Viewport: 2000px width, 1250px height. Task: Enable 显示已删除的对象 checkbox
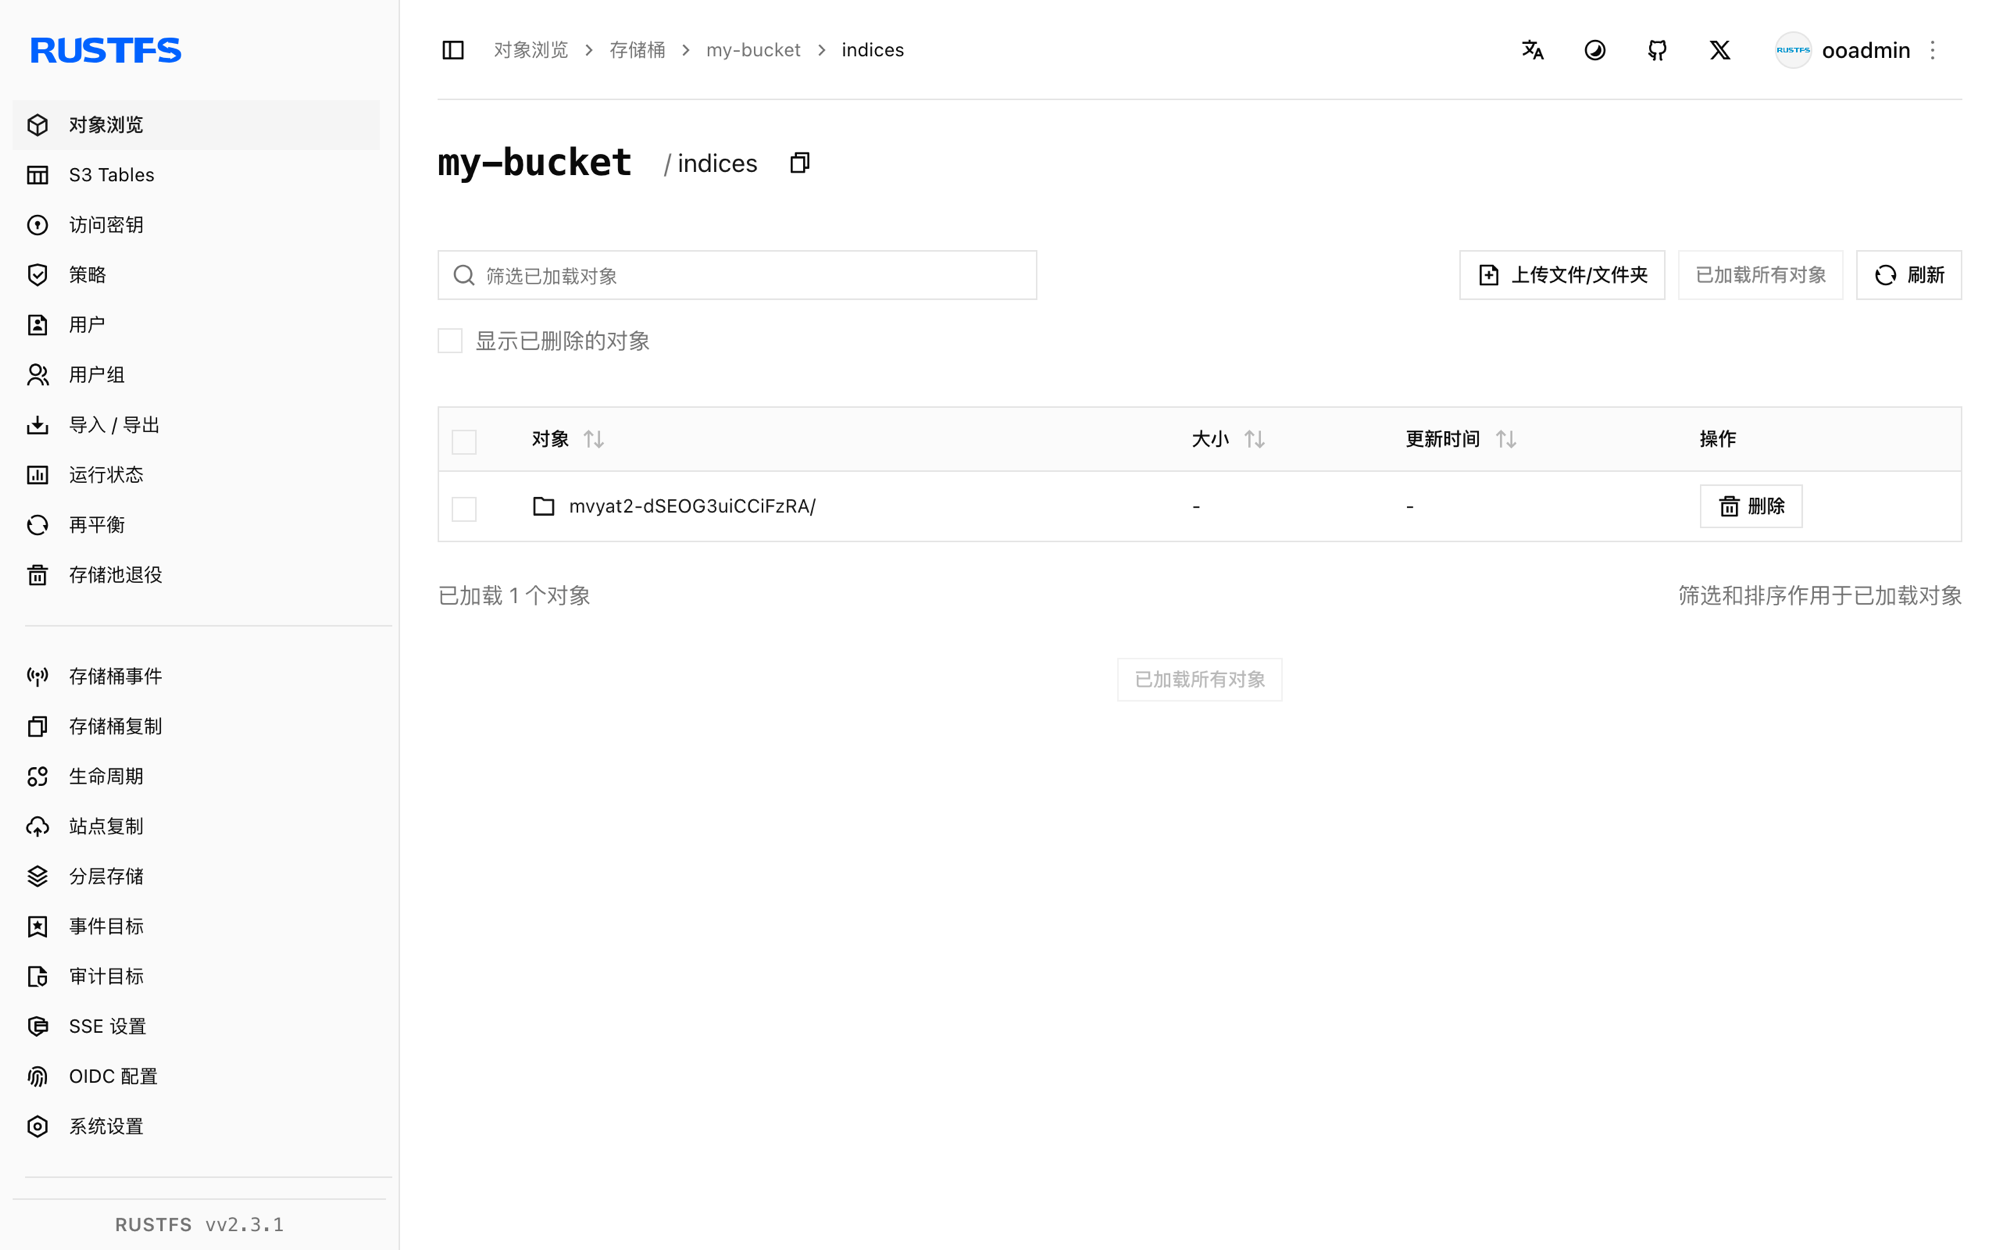tap(450, 341)
